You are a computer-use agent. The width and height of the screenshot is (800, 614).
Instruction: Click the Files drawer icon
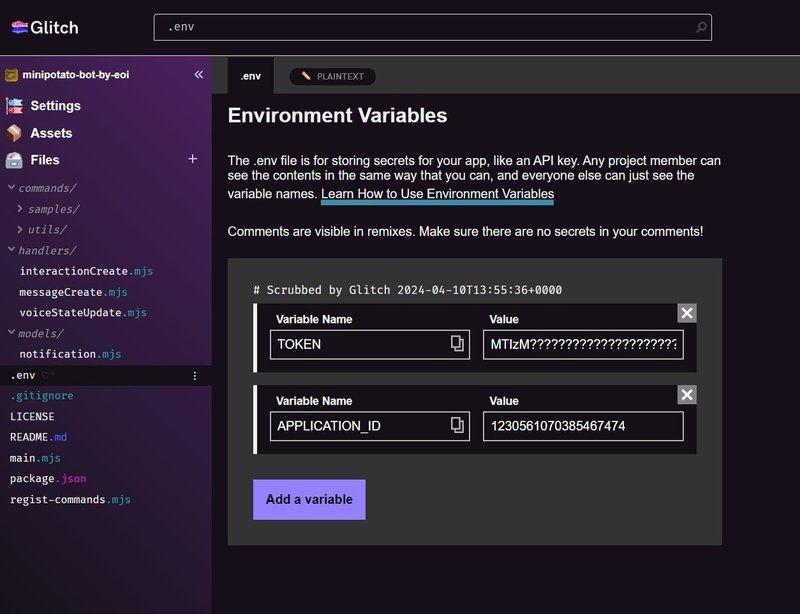[x=14, y=160]
